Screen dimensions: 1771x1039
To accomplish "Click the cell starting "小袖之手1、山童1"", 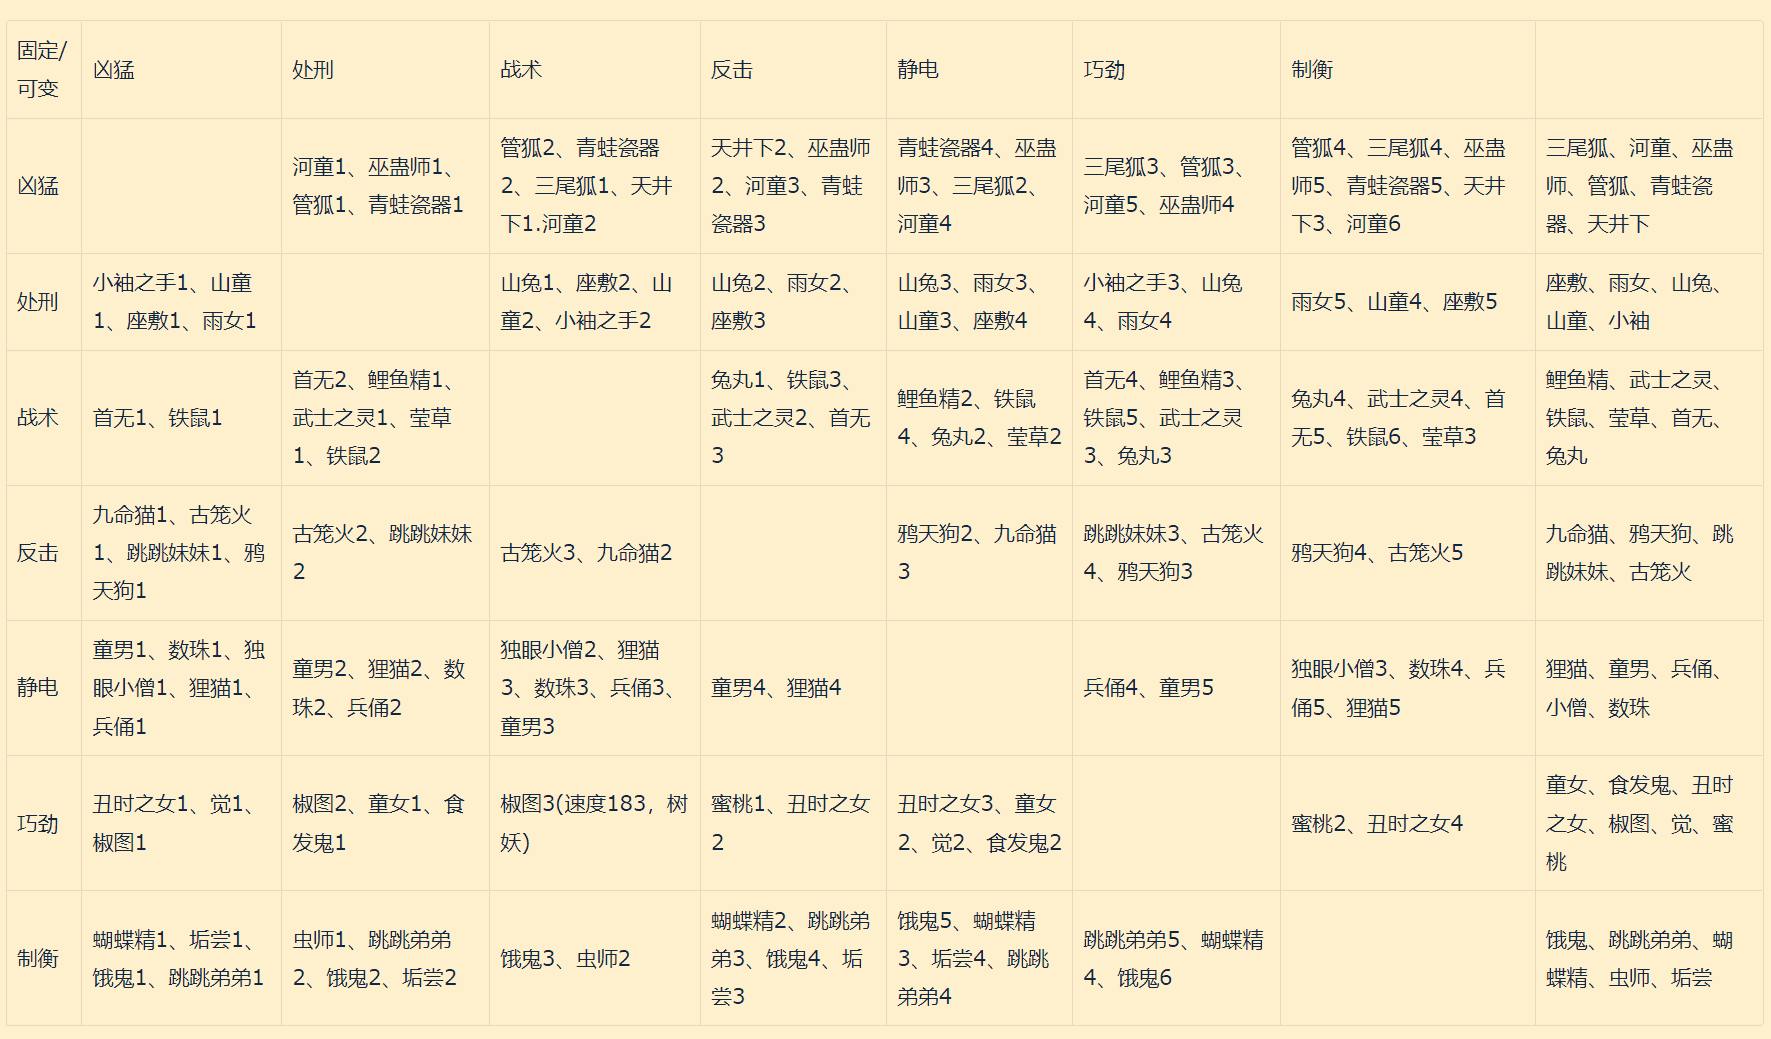I will click(x=181, y=302).
